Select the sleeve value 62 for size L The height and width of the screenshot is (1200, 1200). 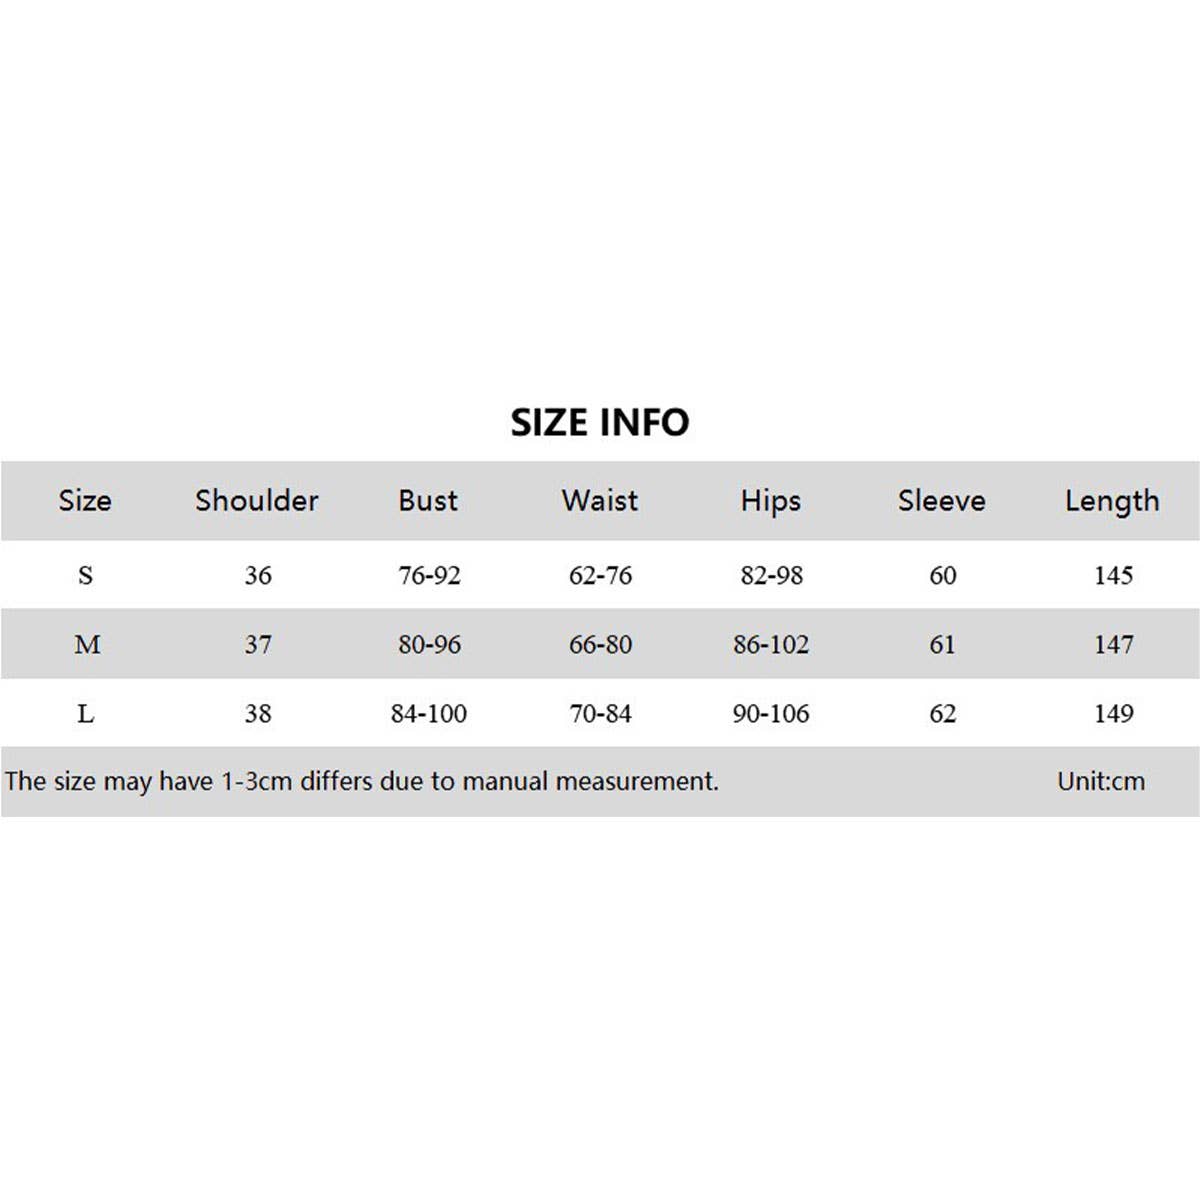click(942, 713)
